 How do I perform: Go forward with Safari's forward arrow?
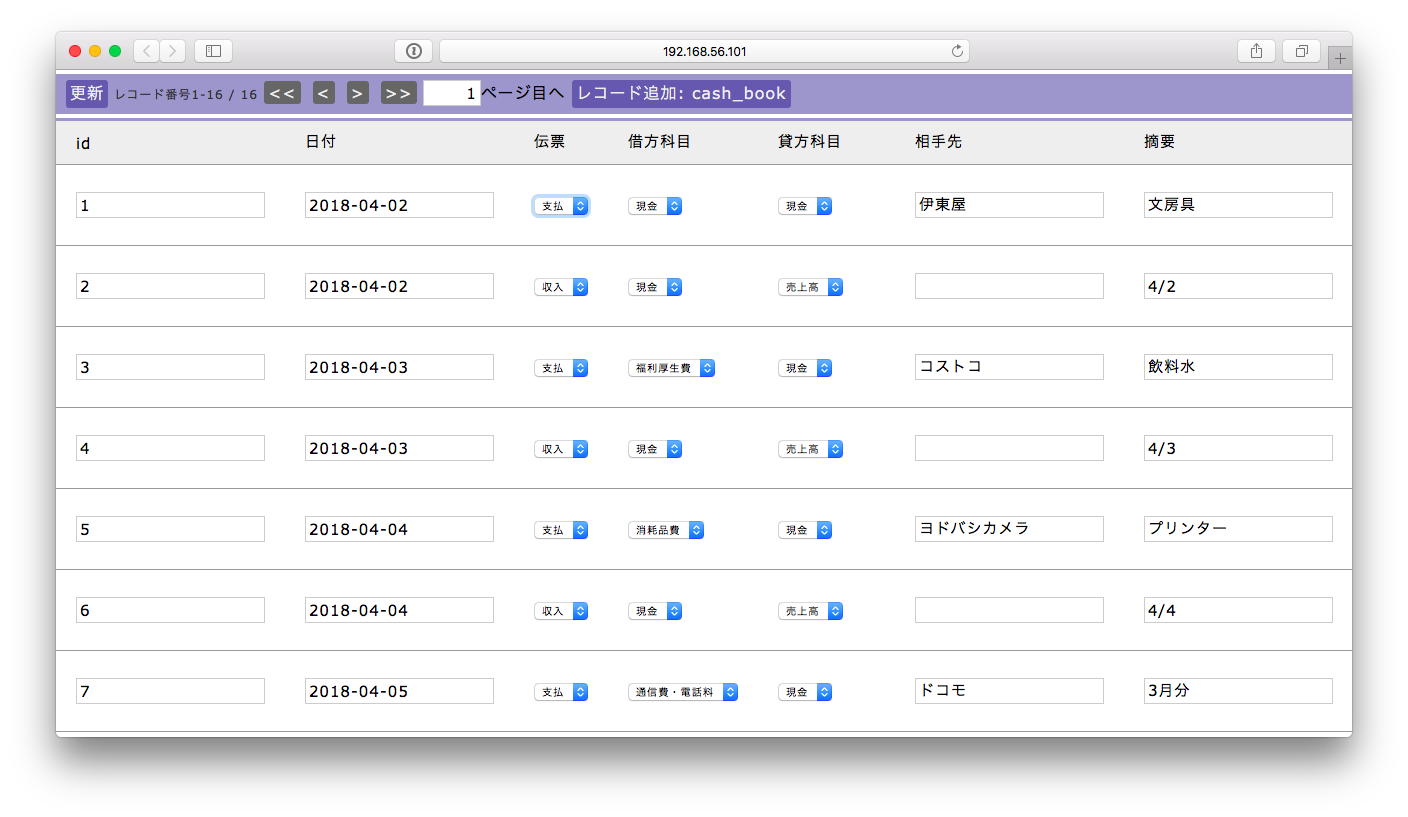tap(172, 51)
